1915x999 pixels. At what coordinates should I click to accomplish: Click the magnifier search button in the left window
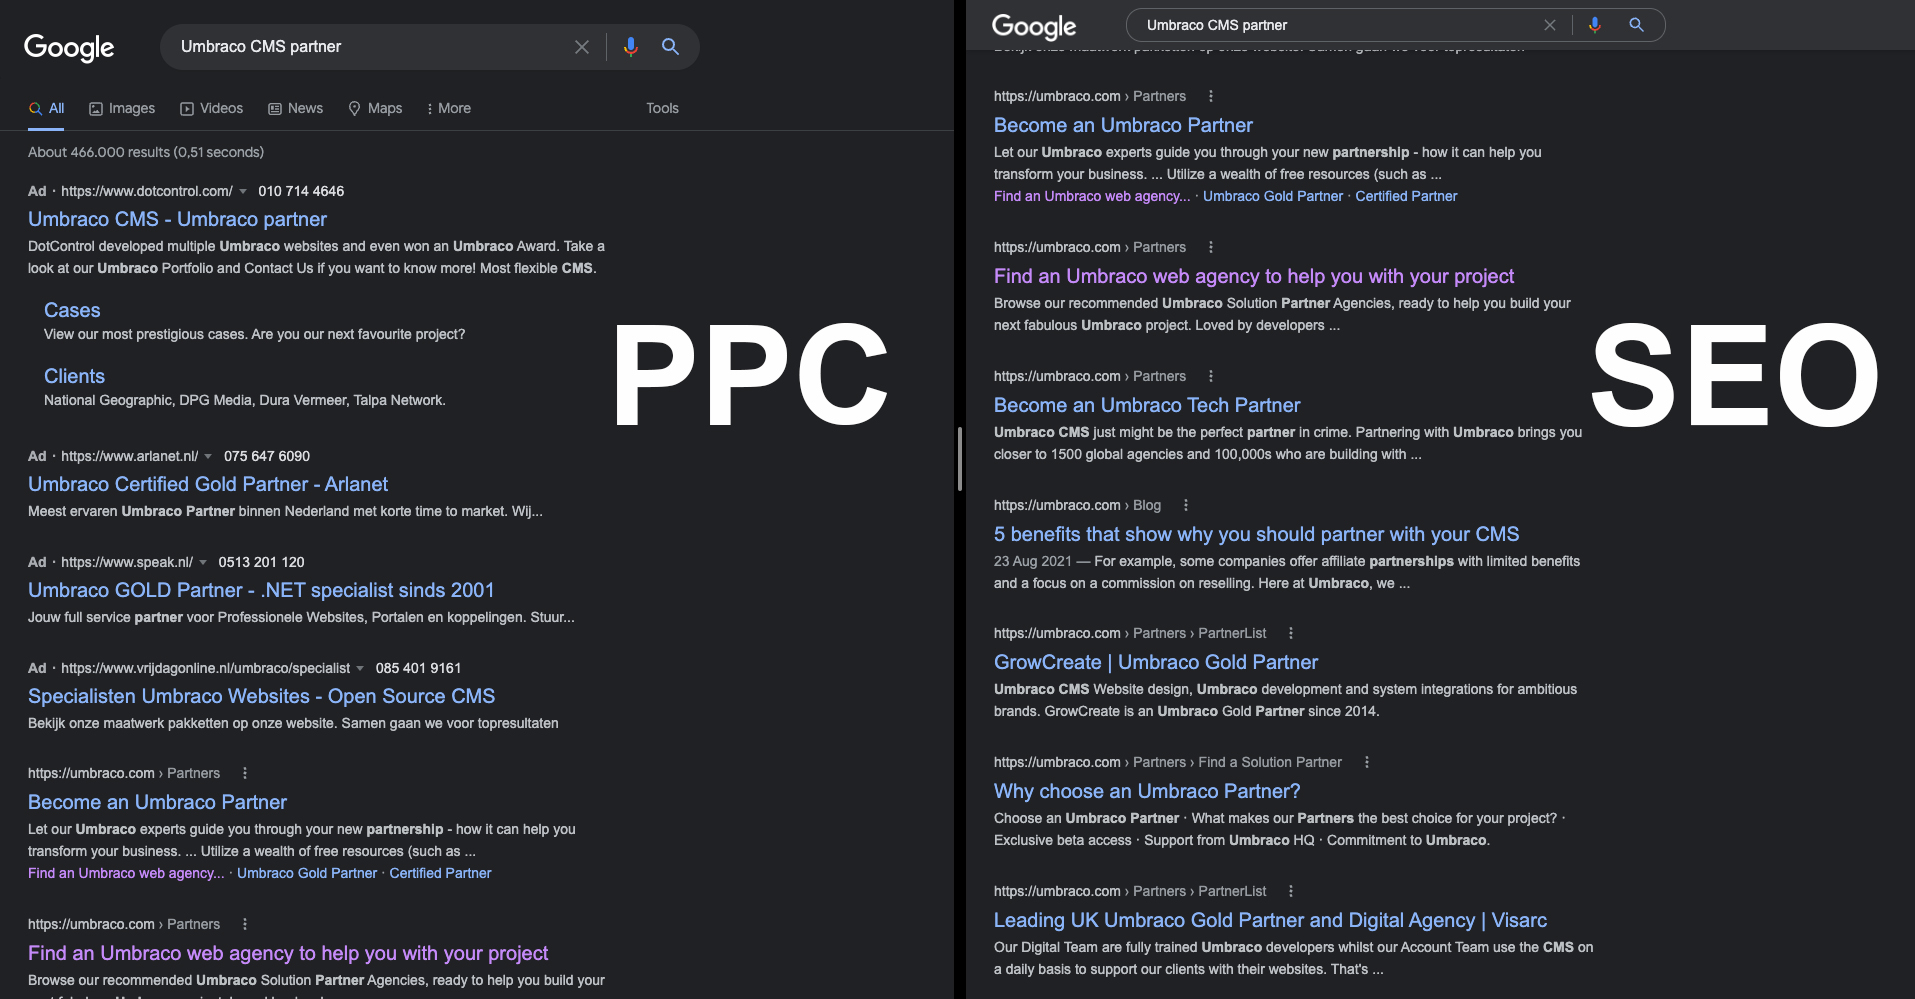click(x=671, y=47)
